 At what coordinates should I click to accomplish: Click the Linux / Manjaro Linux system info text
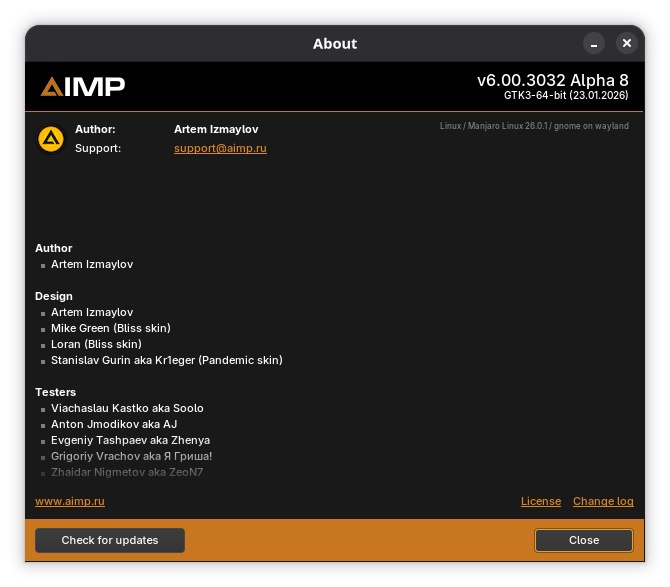(534, 126)
